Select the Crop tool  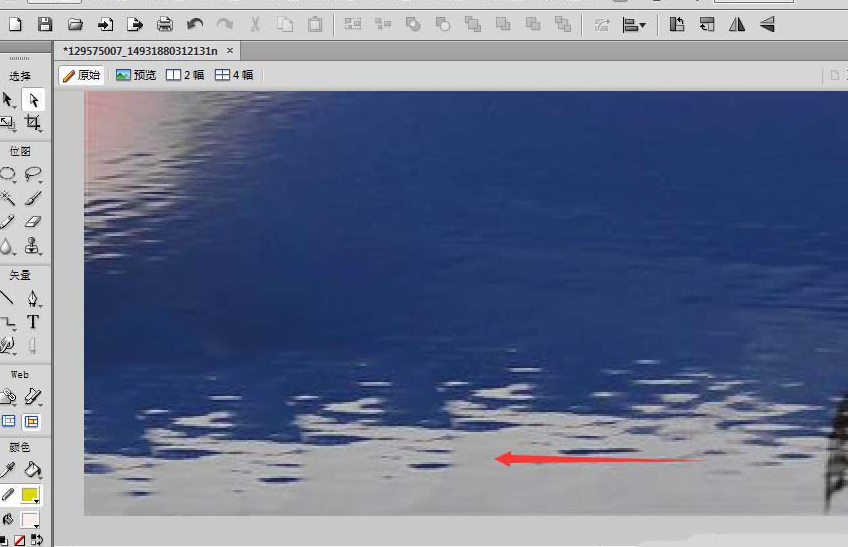point(33,123)
